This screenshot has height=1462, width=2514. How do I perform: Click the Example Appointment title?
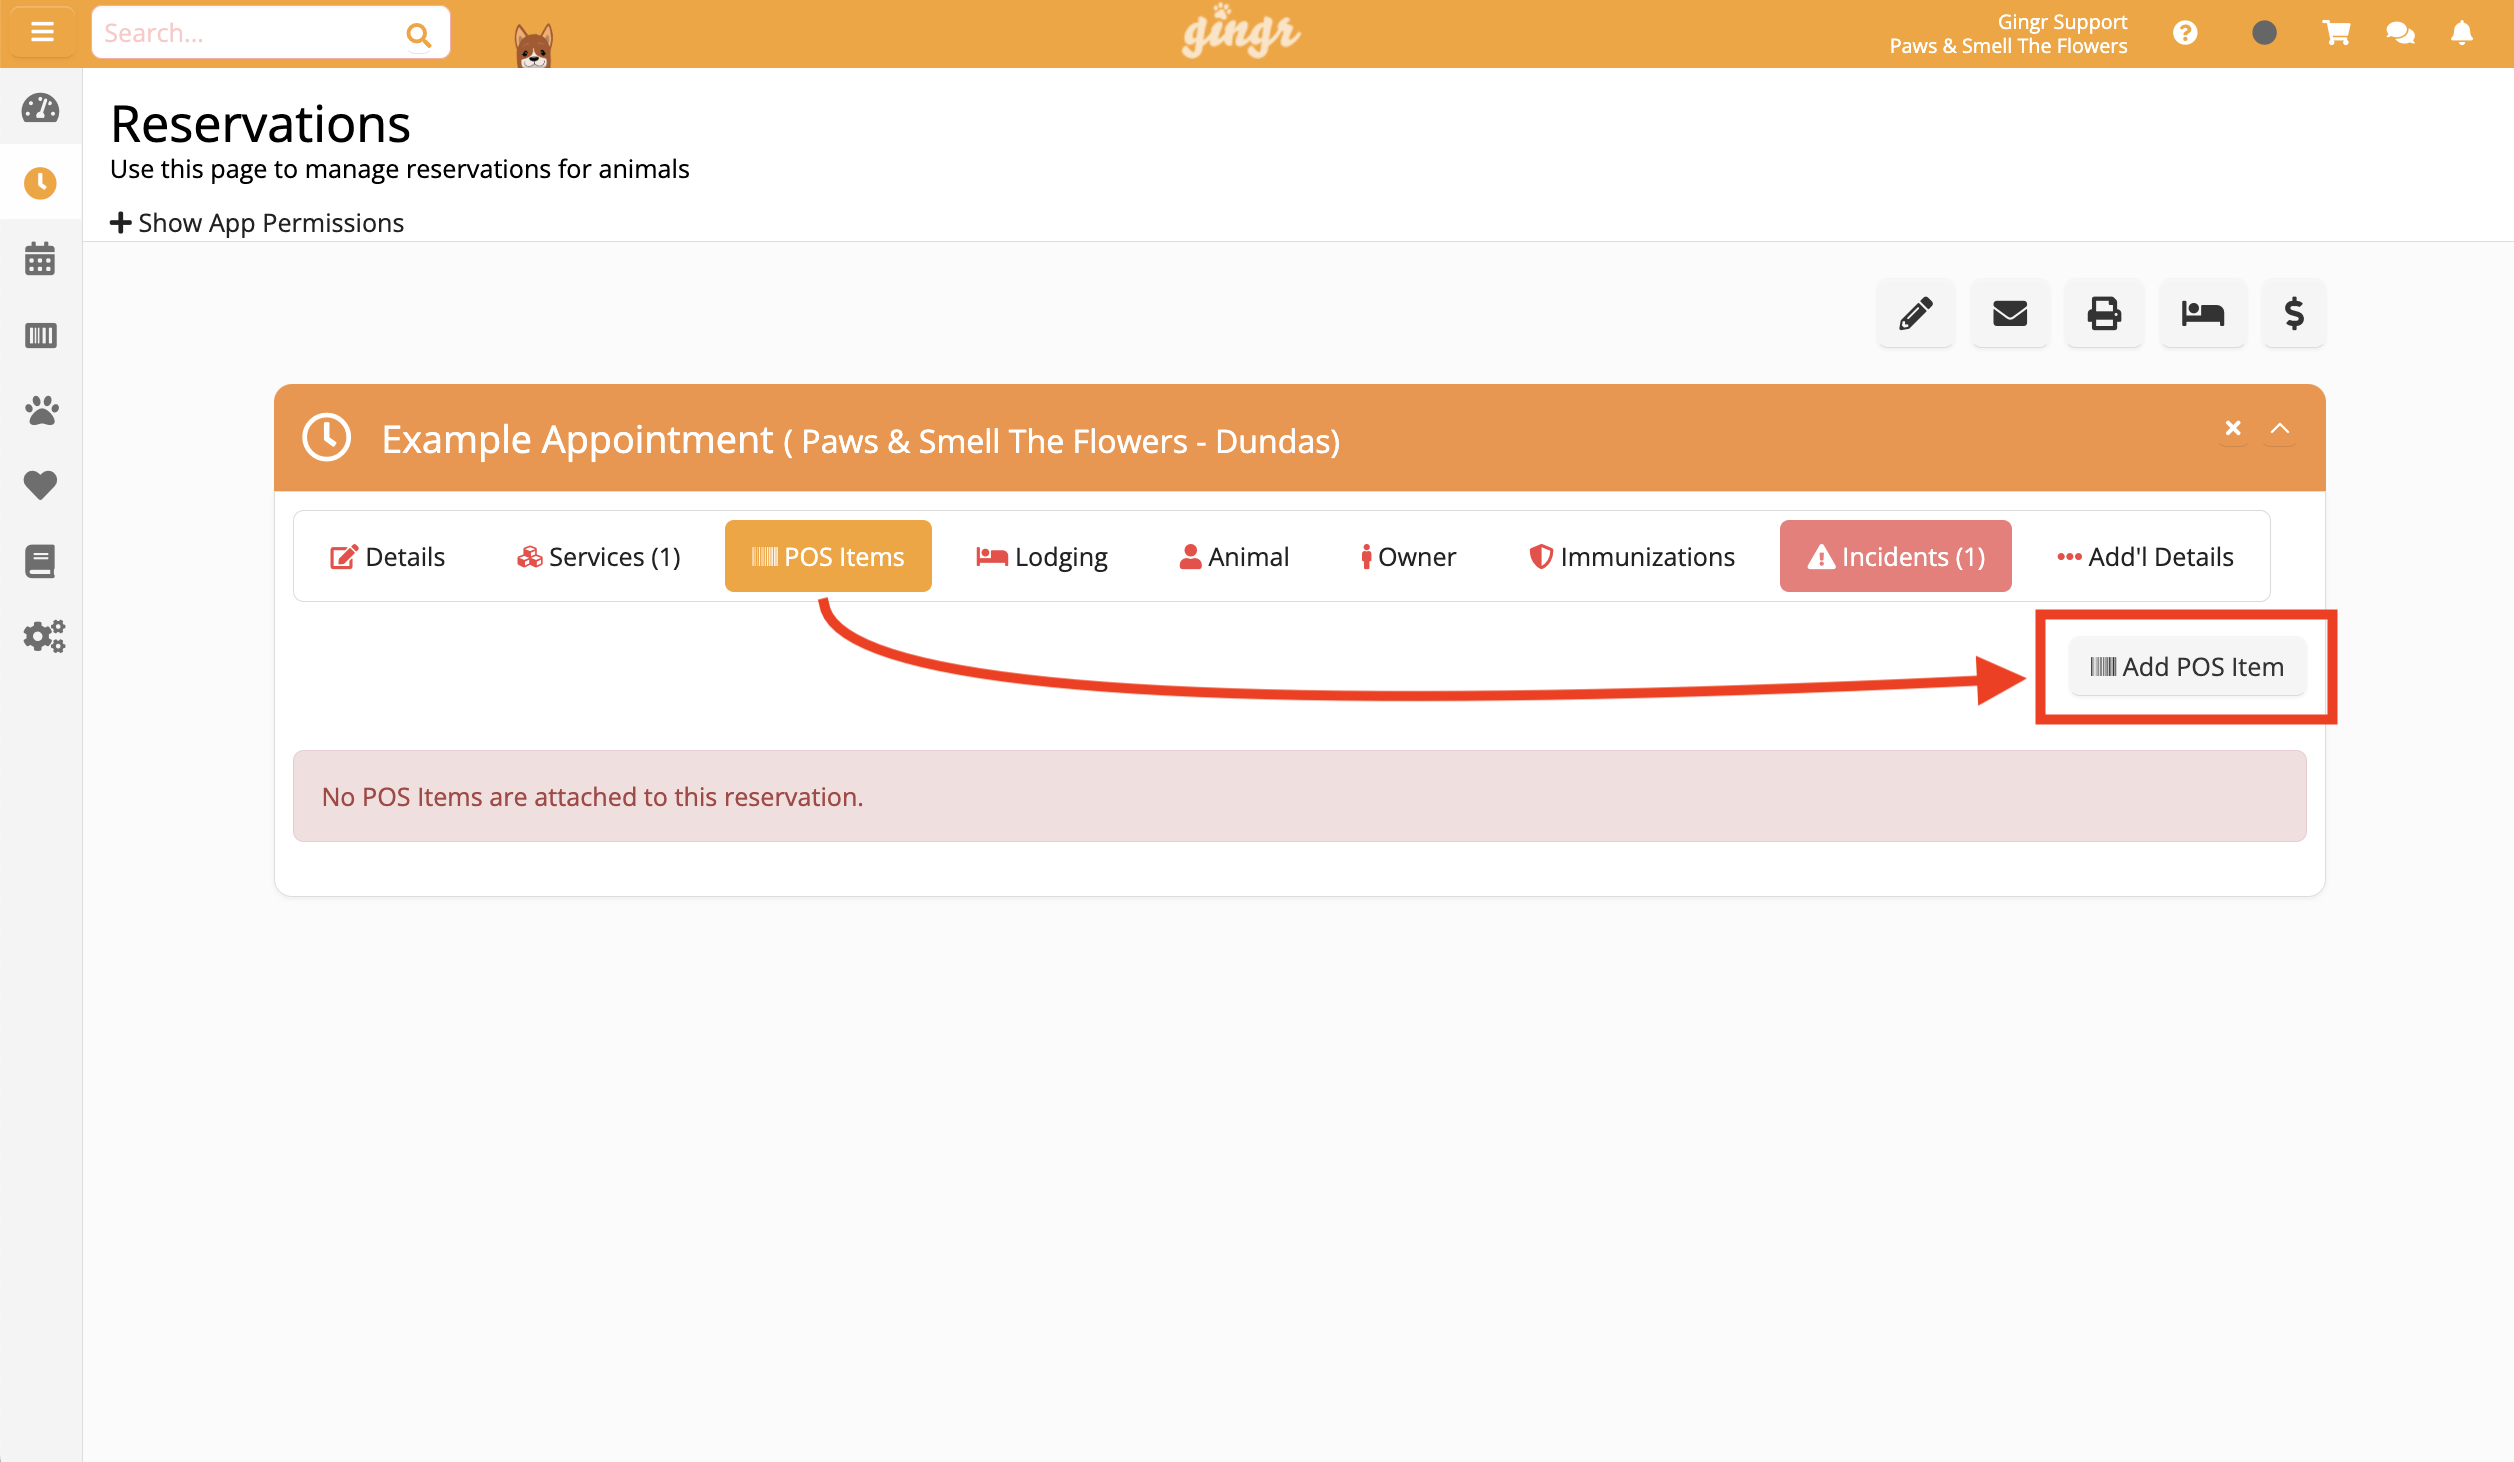click(577, 439)
